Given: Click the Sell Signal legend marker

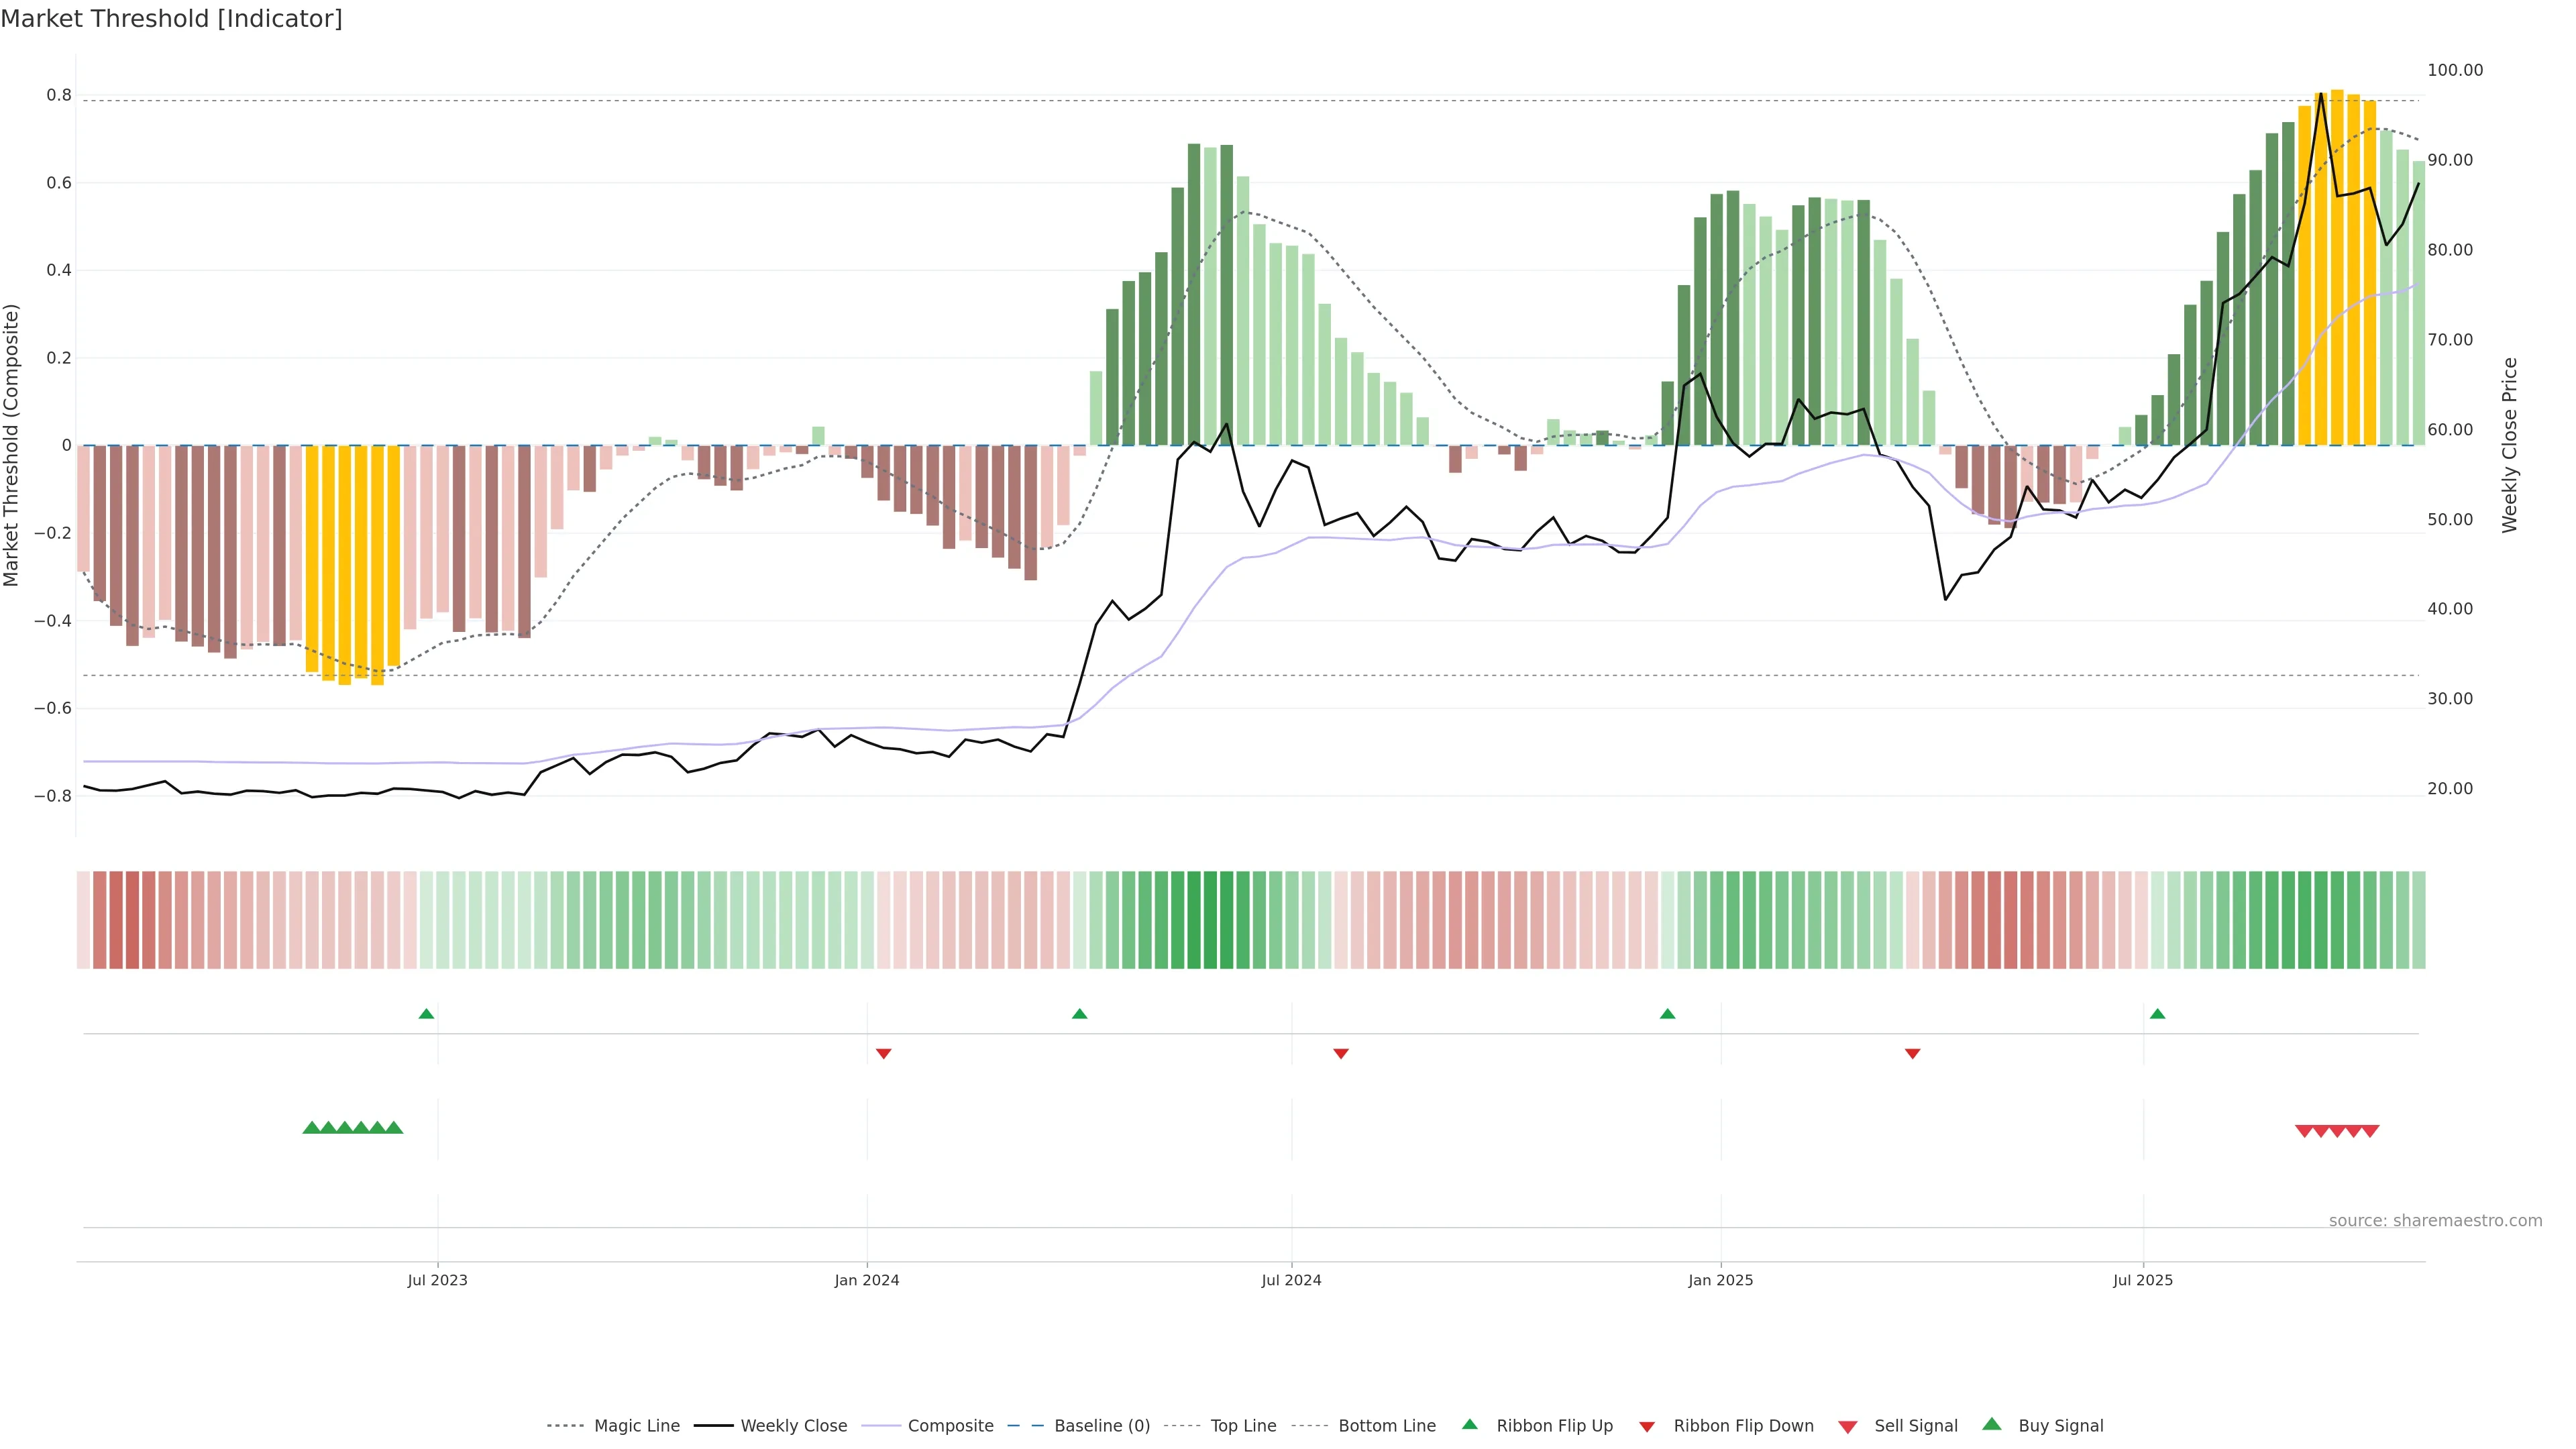Looking at the screenshot, I should tap(1848, 1427).
